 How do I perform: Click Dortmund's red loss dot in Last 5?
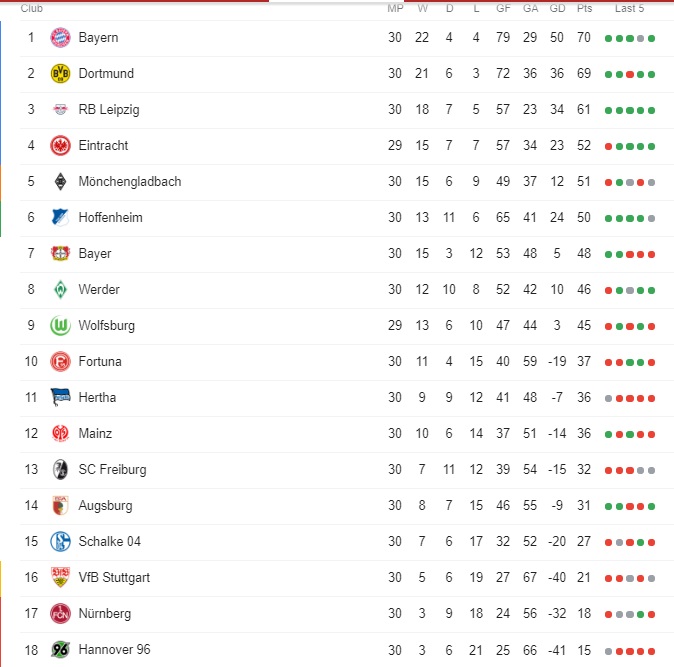630,75
